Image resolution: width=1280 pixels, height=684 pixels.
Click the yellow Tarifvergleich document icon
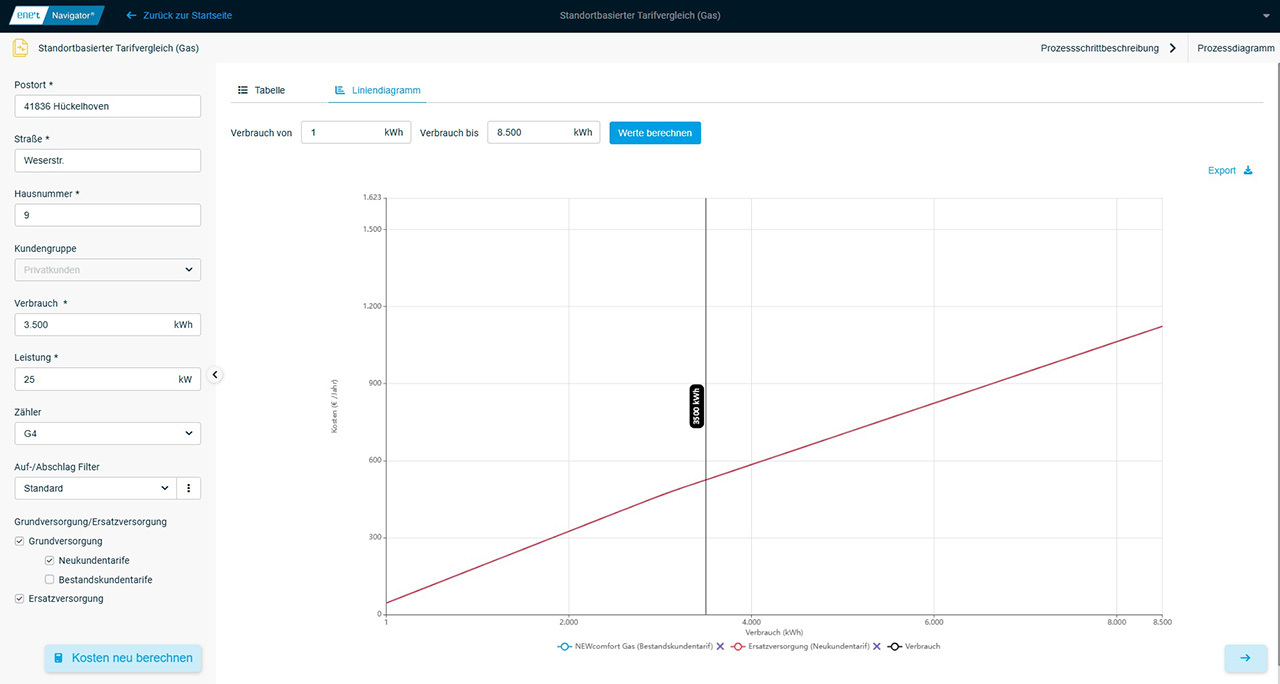click(x=20, y=48)
